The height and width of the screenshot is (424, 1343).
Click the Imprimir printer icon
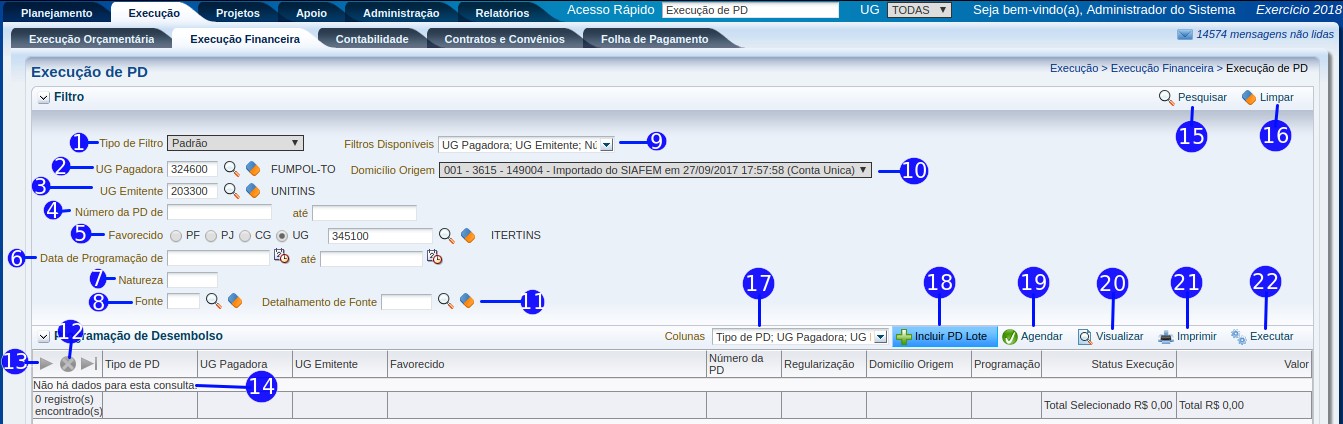click(x=1165, y=337)
